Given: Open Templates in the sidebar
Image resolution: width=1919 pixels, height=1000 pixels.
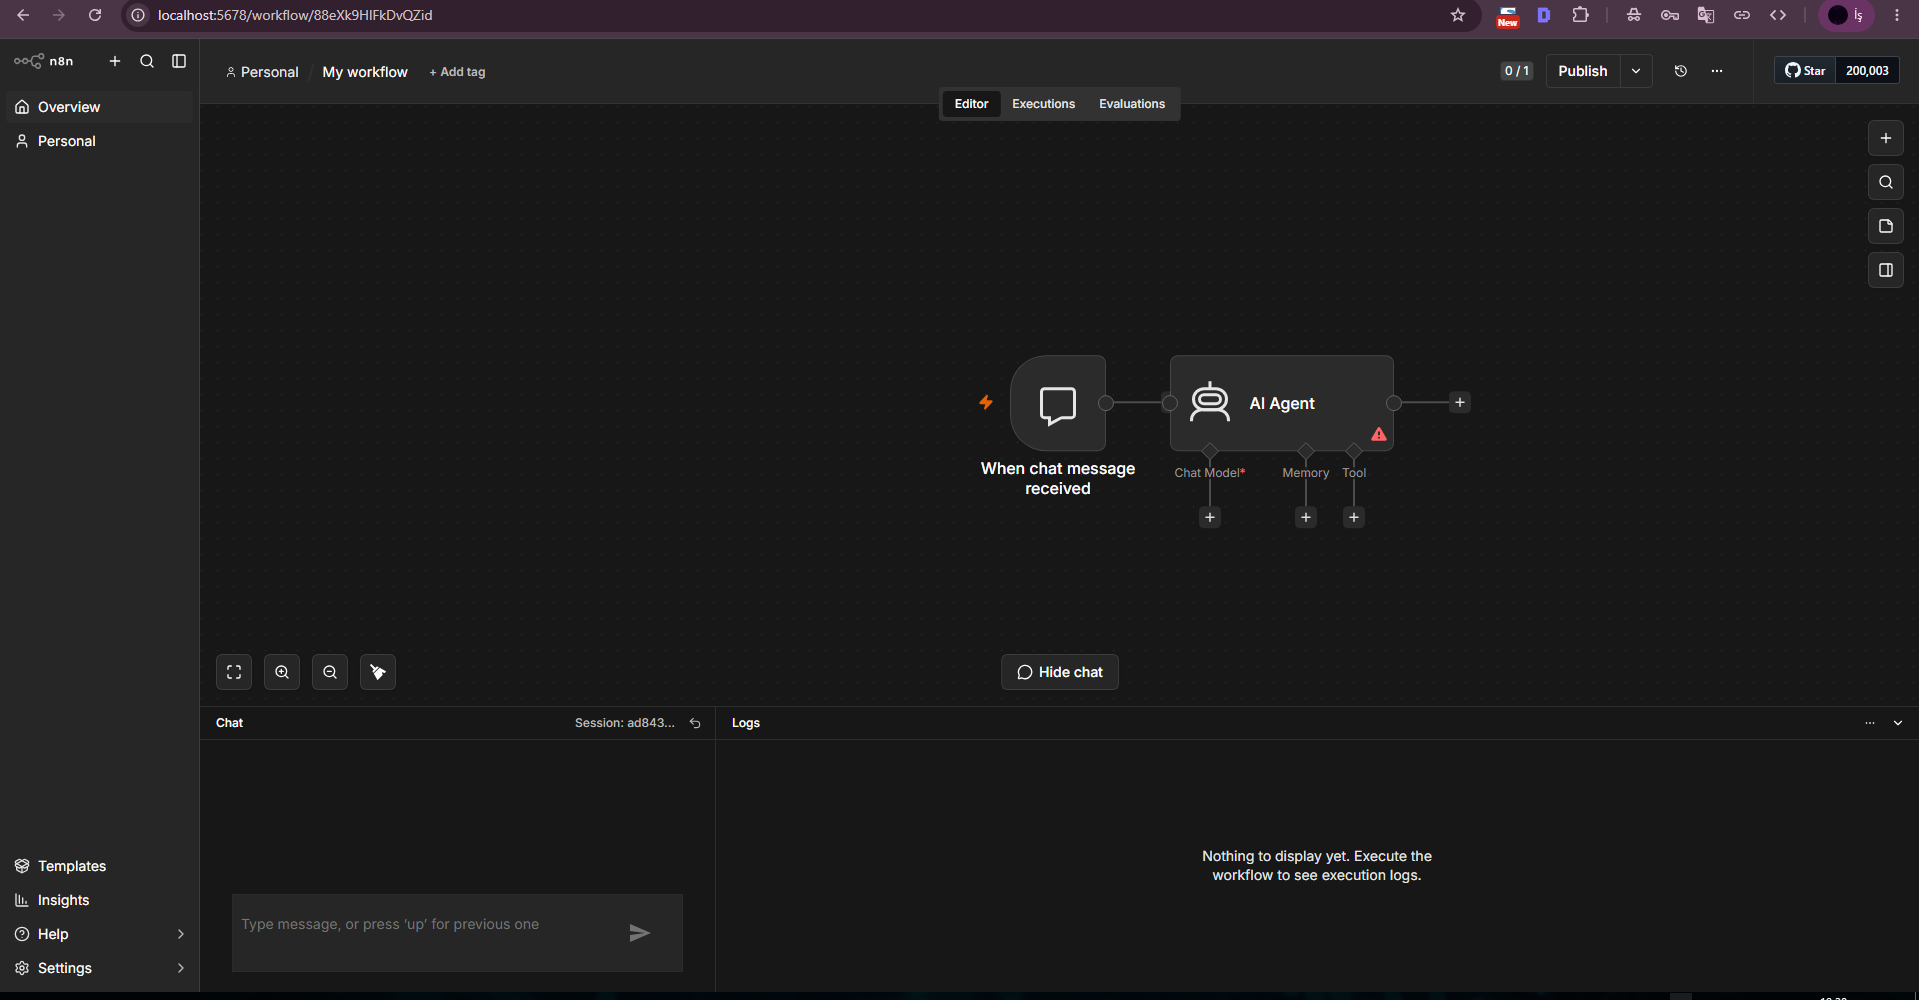Looking at the screenshot, I should click(99, 866).
